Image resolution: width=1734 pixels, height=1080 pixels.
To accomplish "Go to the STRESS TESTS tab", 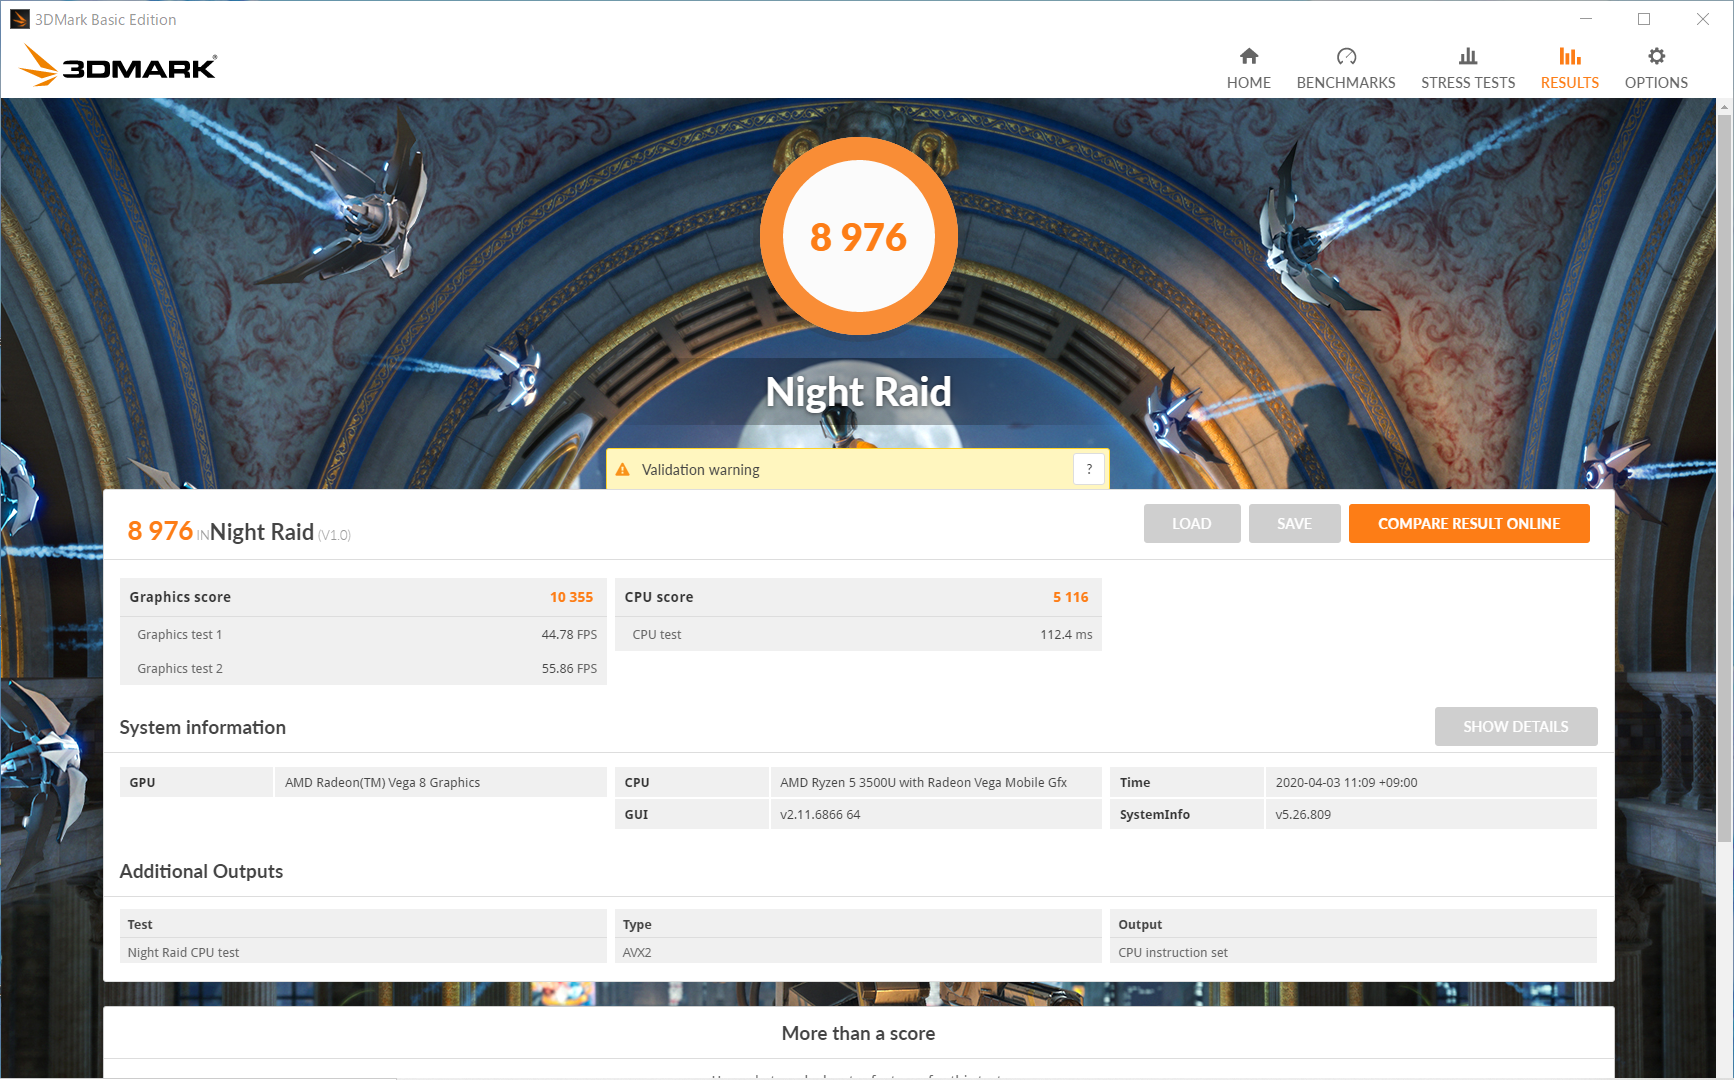I will [1468, 68].
